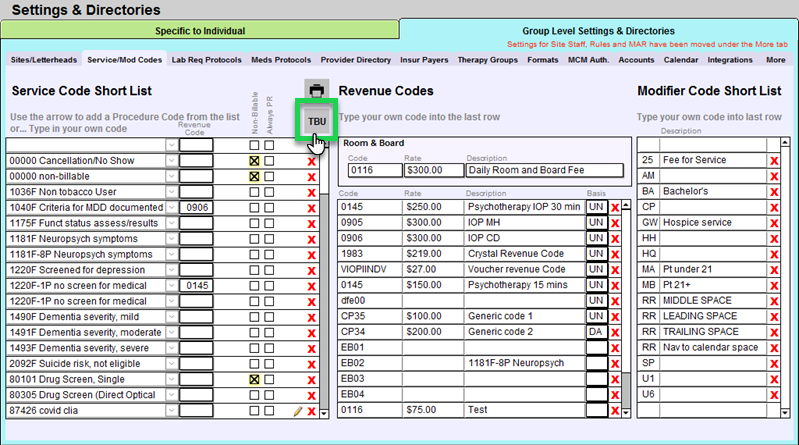The height and width of the screenshot is (445, 799).
Task: Click the pencil icon on 87426 covid clia row
Action: [x=297, y=412]
